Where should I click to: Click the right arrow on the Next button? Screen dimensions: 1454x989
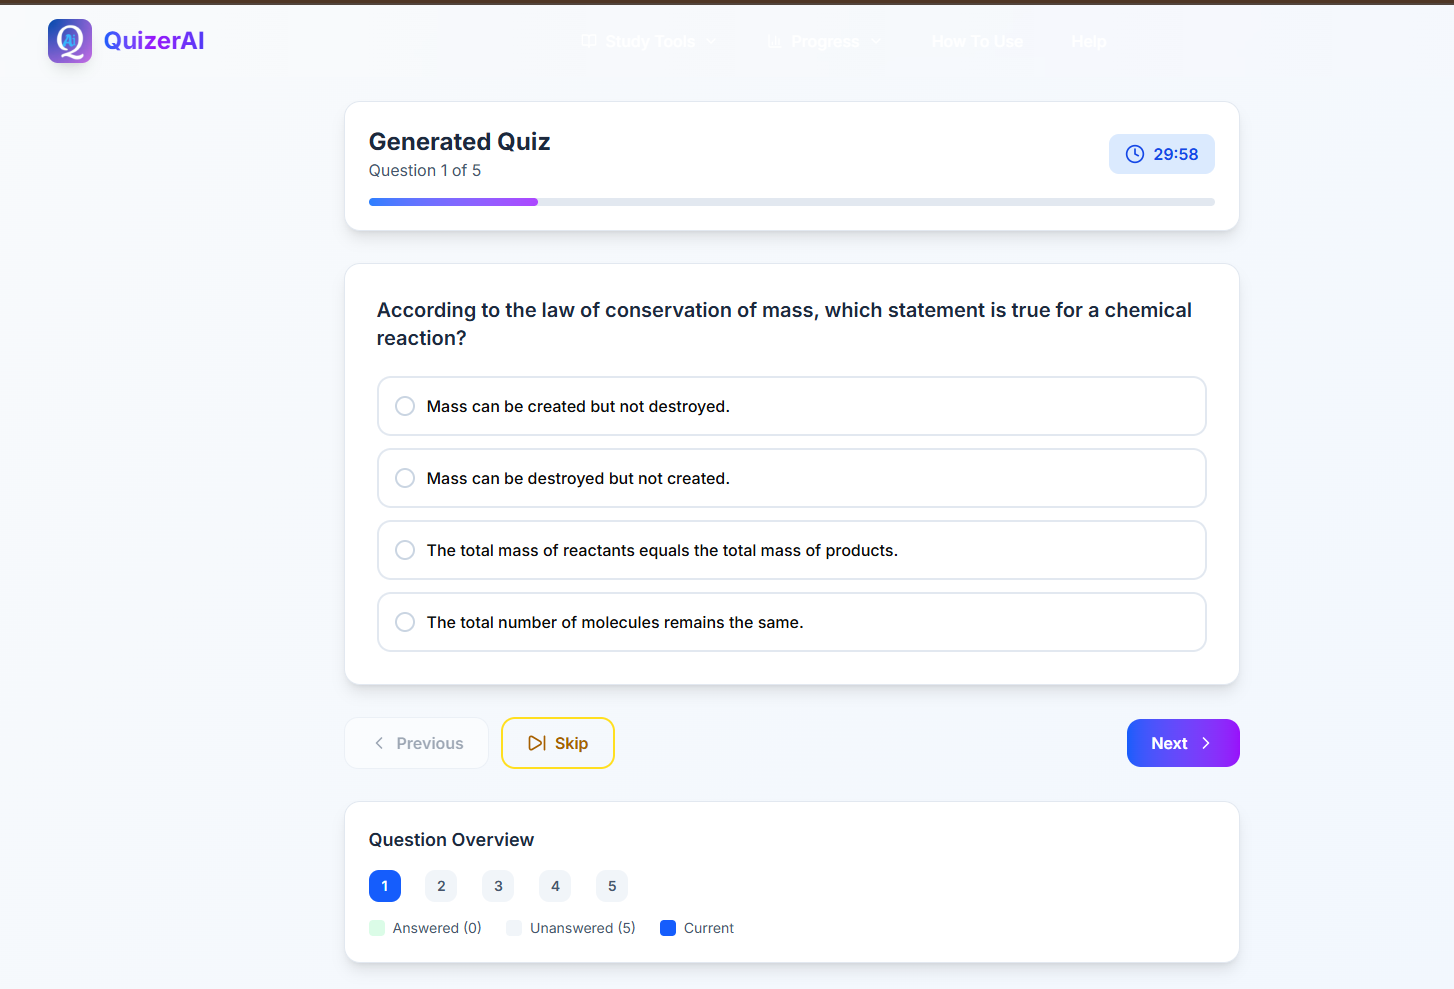(1206, 743)
